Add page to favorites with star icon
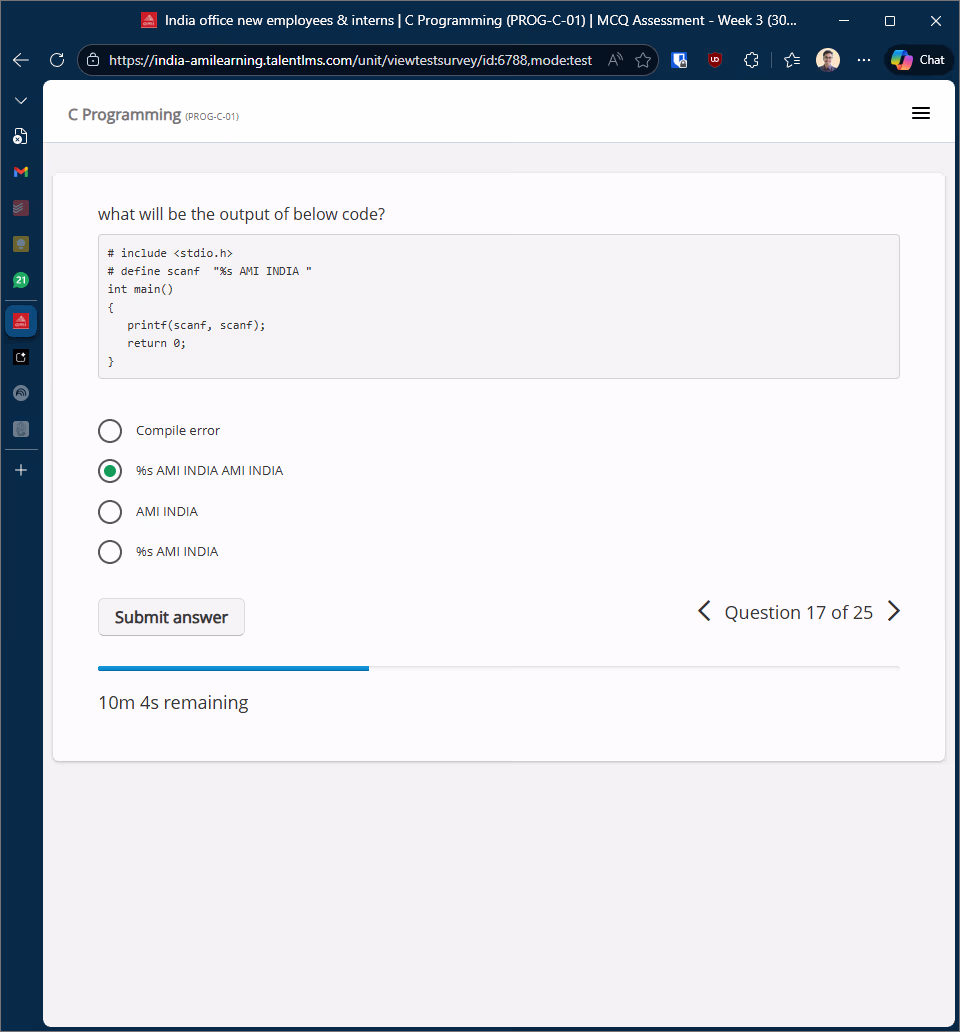The height and width of the screenshot is (1032, 960). [x=642, y=60]
